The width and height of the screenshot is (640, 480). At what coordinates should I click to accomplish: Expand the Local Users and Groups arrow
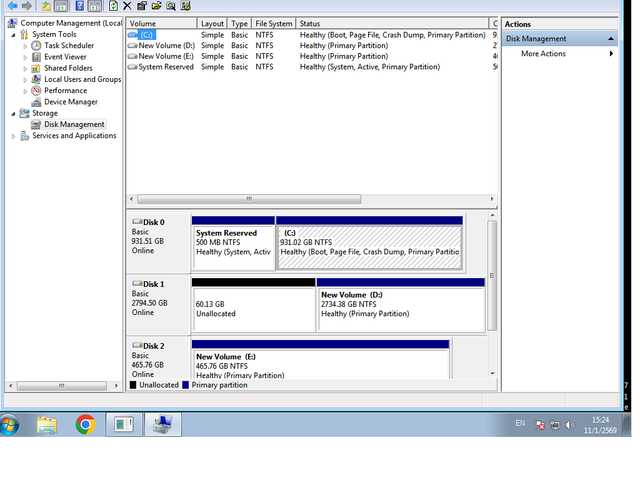pos(25,80)
